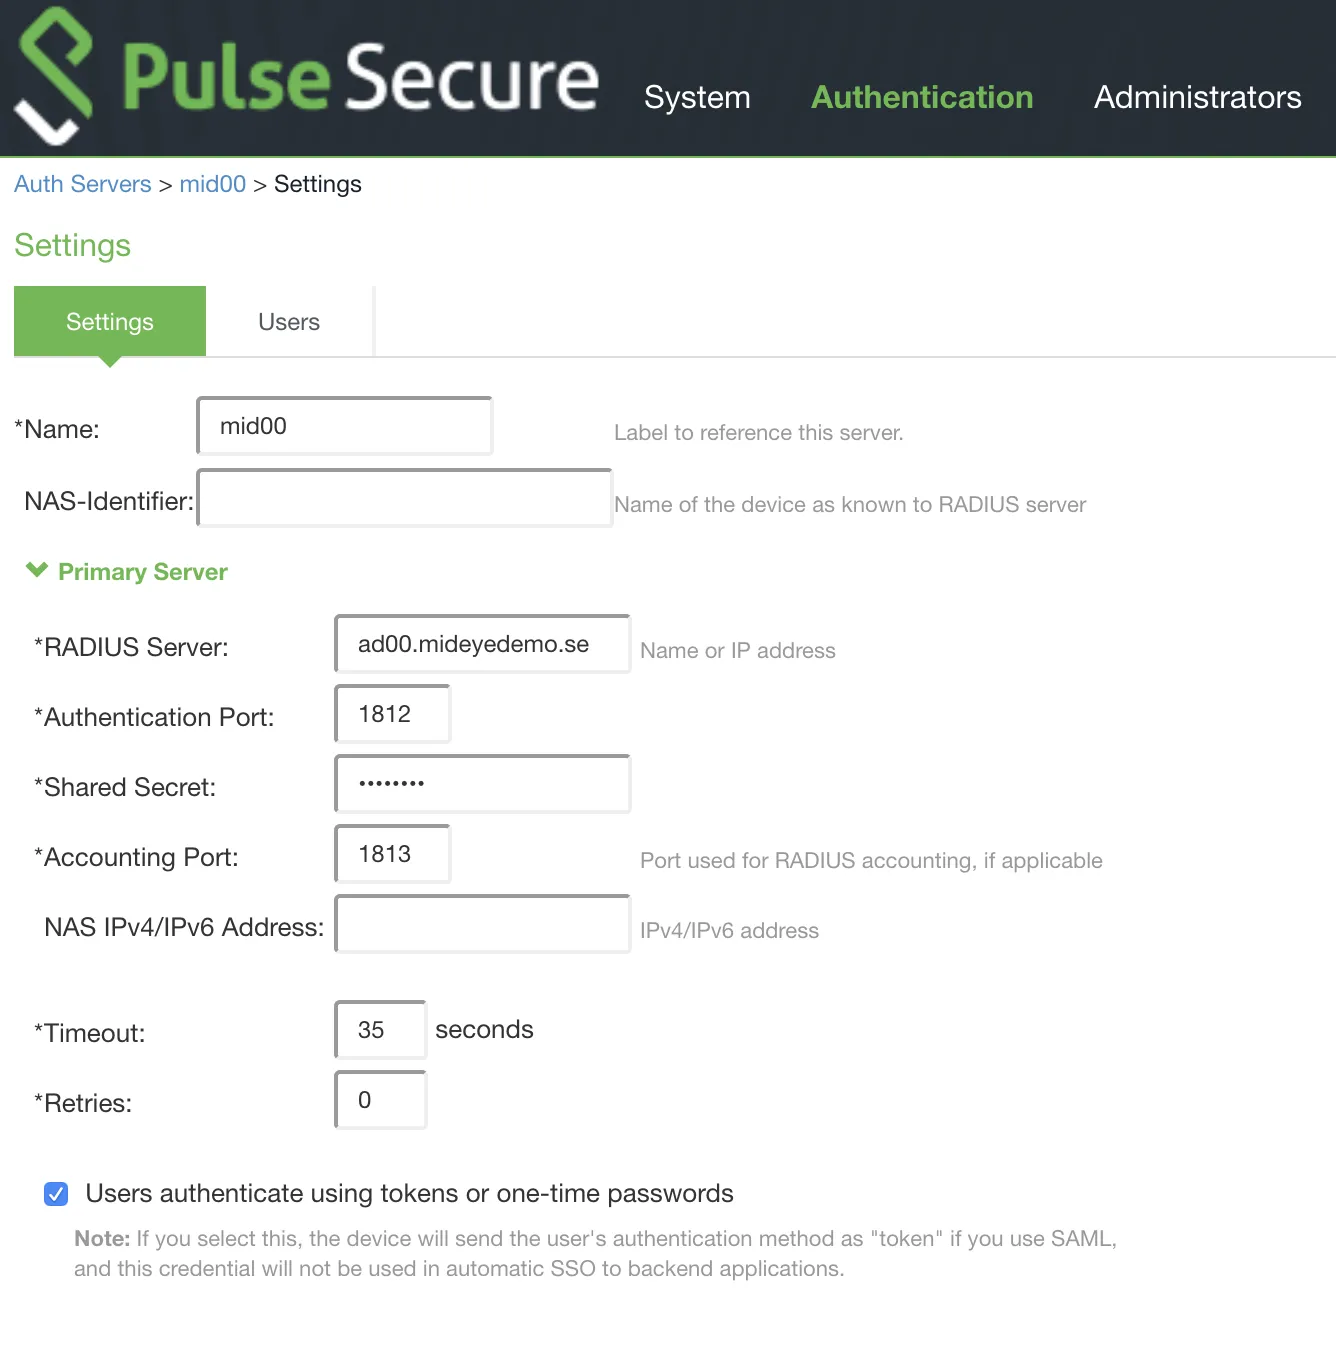Select the Timeout seconds field

pyautogui.click(x=380, y=1029)
